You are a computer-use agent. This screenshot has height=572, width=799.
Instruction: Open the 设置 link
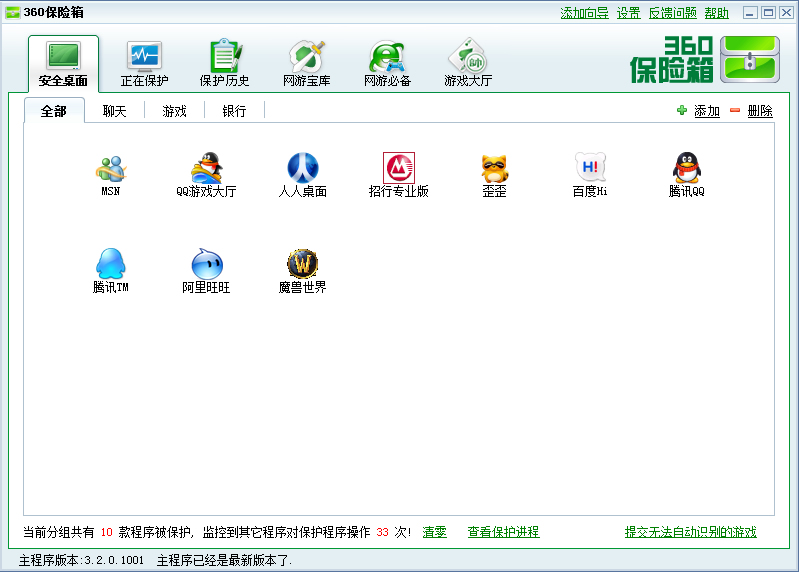tap(628, 13)
